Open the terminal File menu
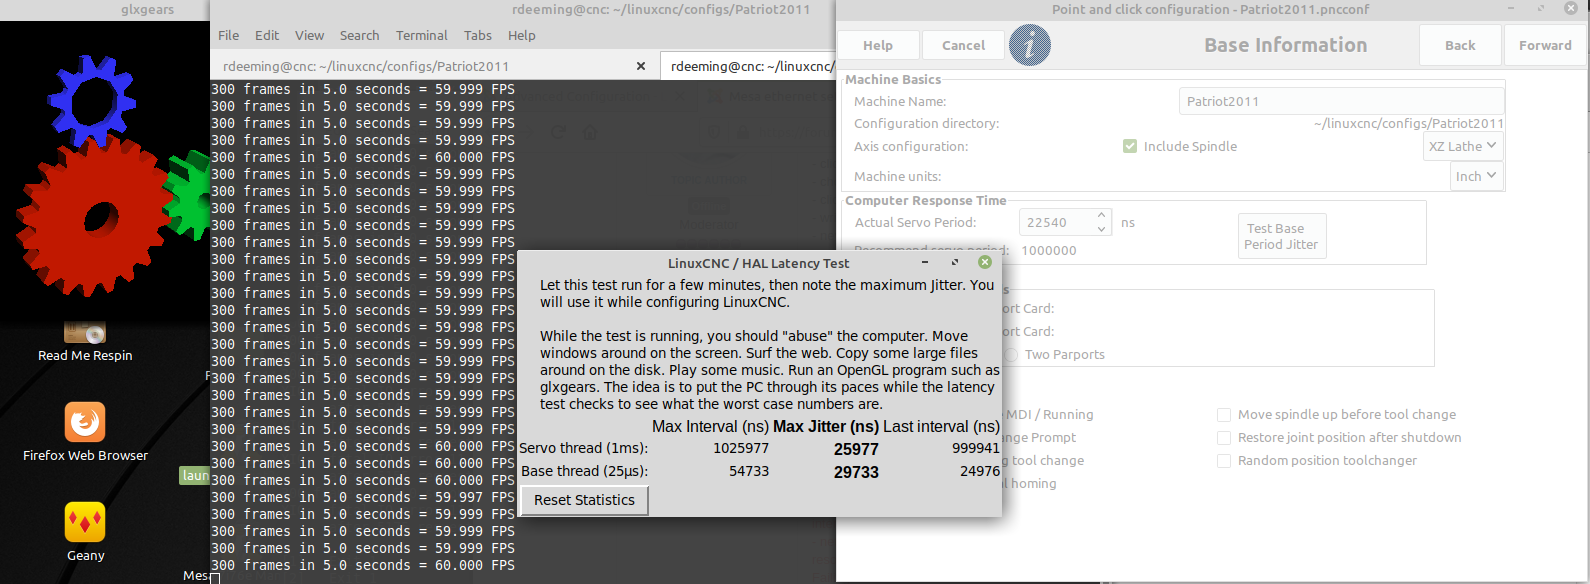1590x584 pixels. point(229,35)
